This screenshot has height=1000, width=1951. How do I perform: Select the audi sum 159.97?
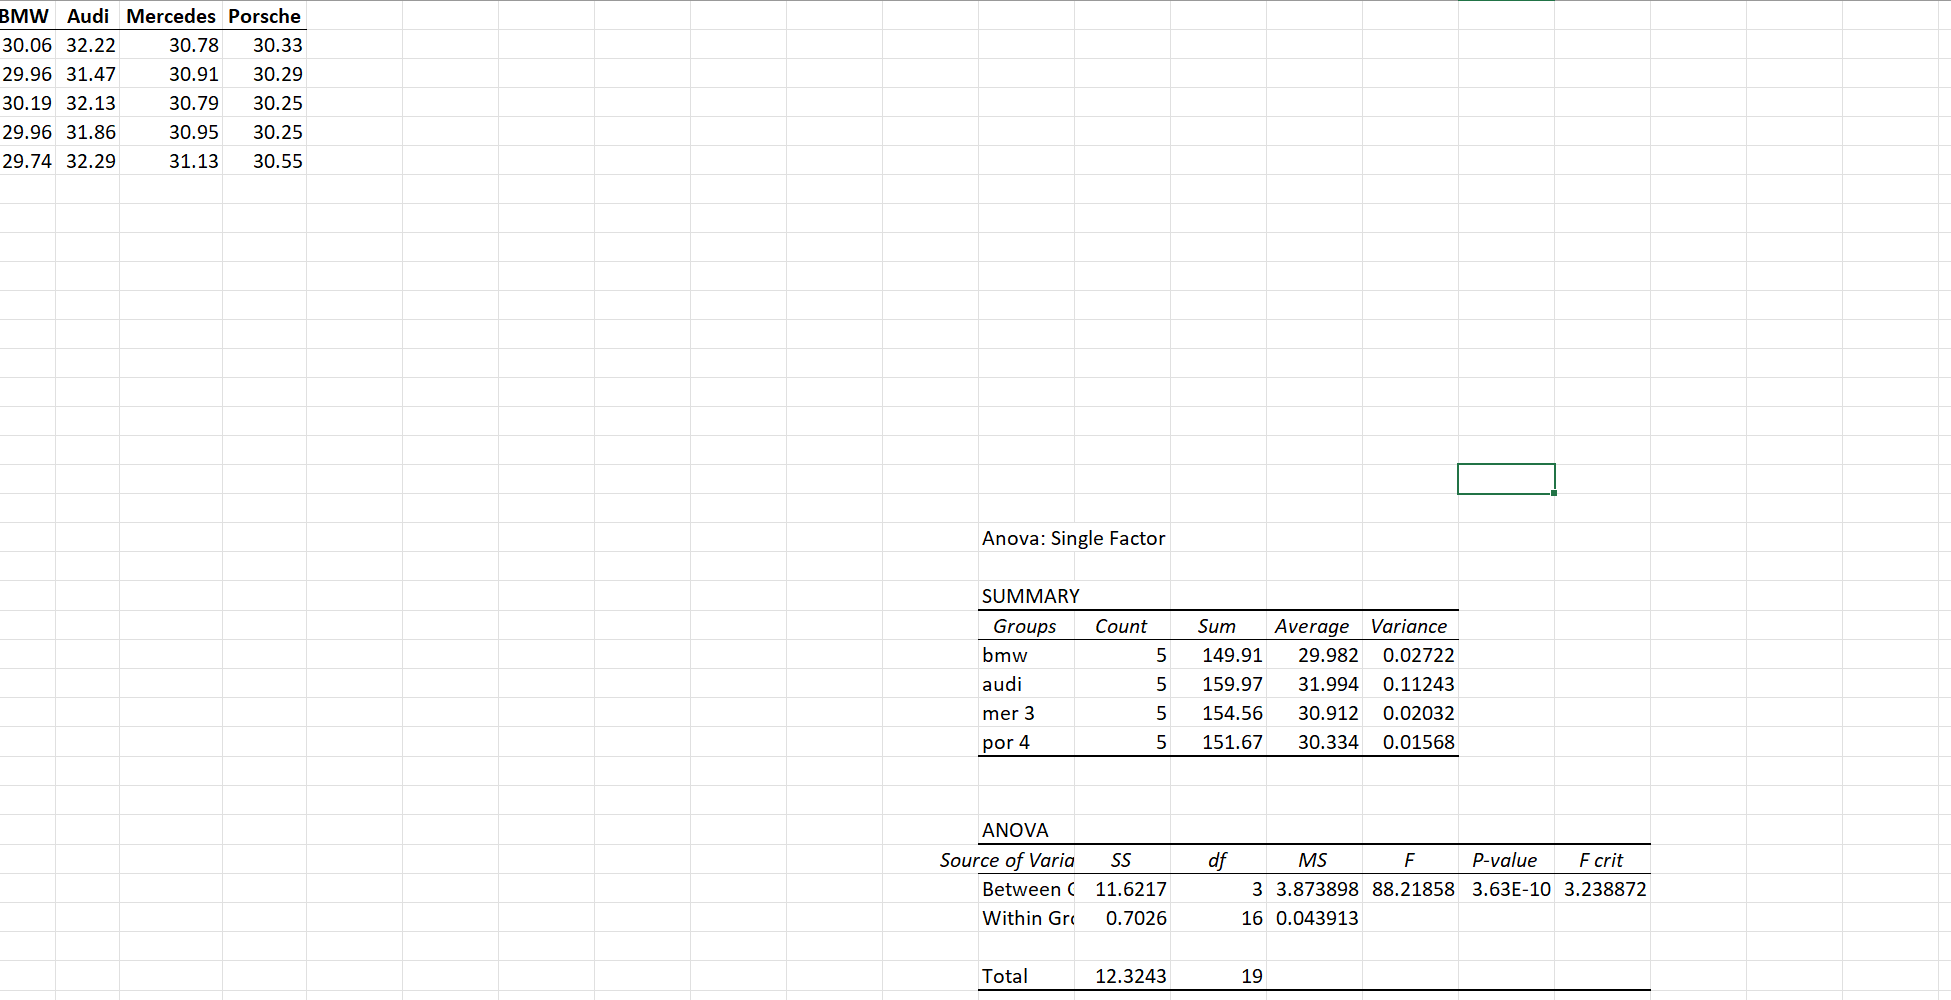pyautogui.click(x=1218, y=684)
